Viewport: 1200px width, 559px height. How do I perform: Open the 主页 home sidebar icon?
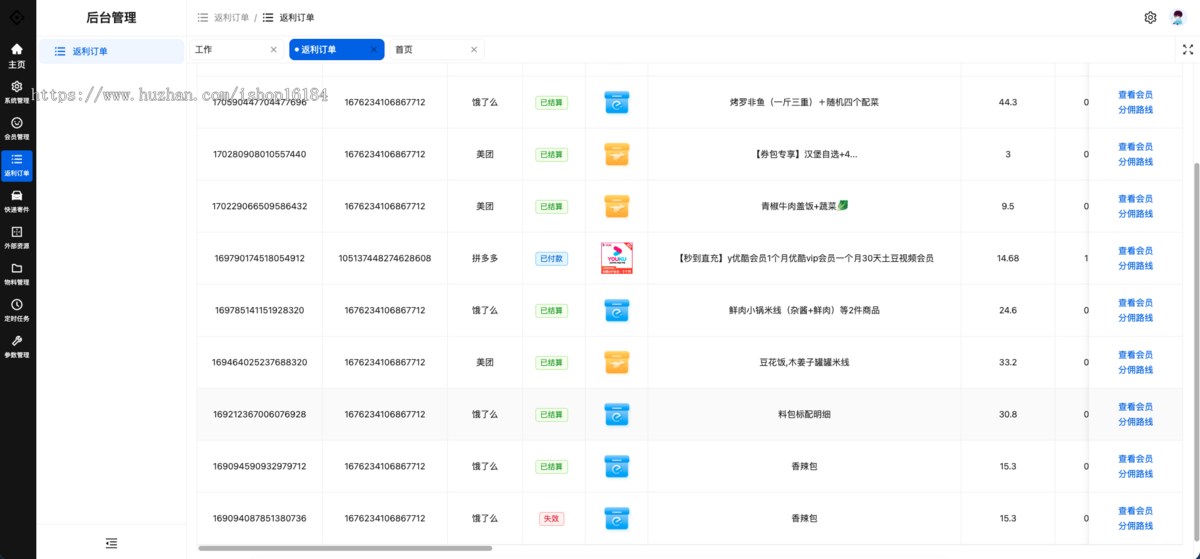(17, 56)
